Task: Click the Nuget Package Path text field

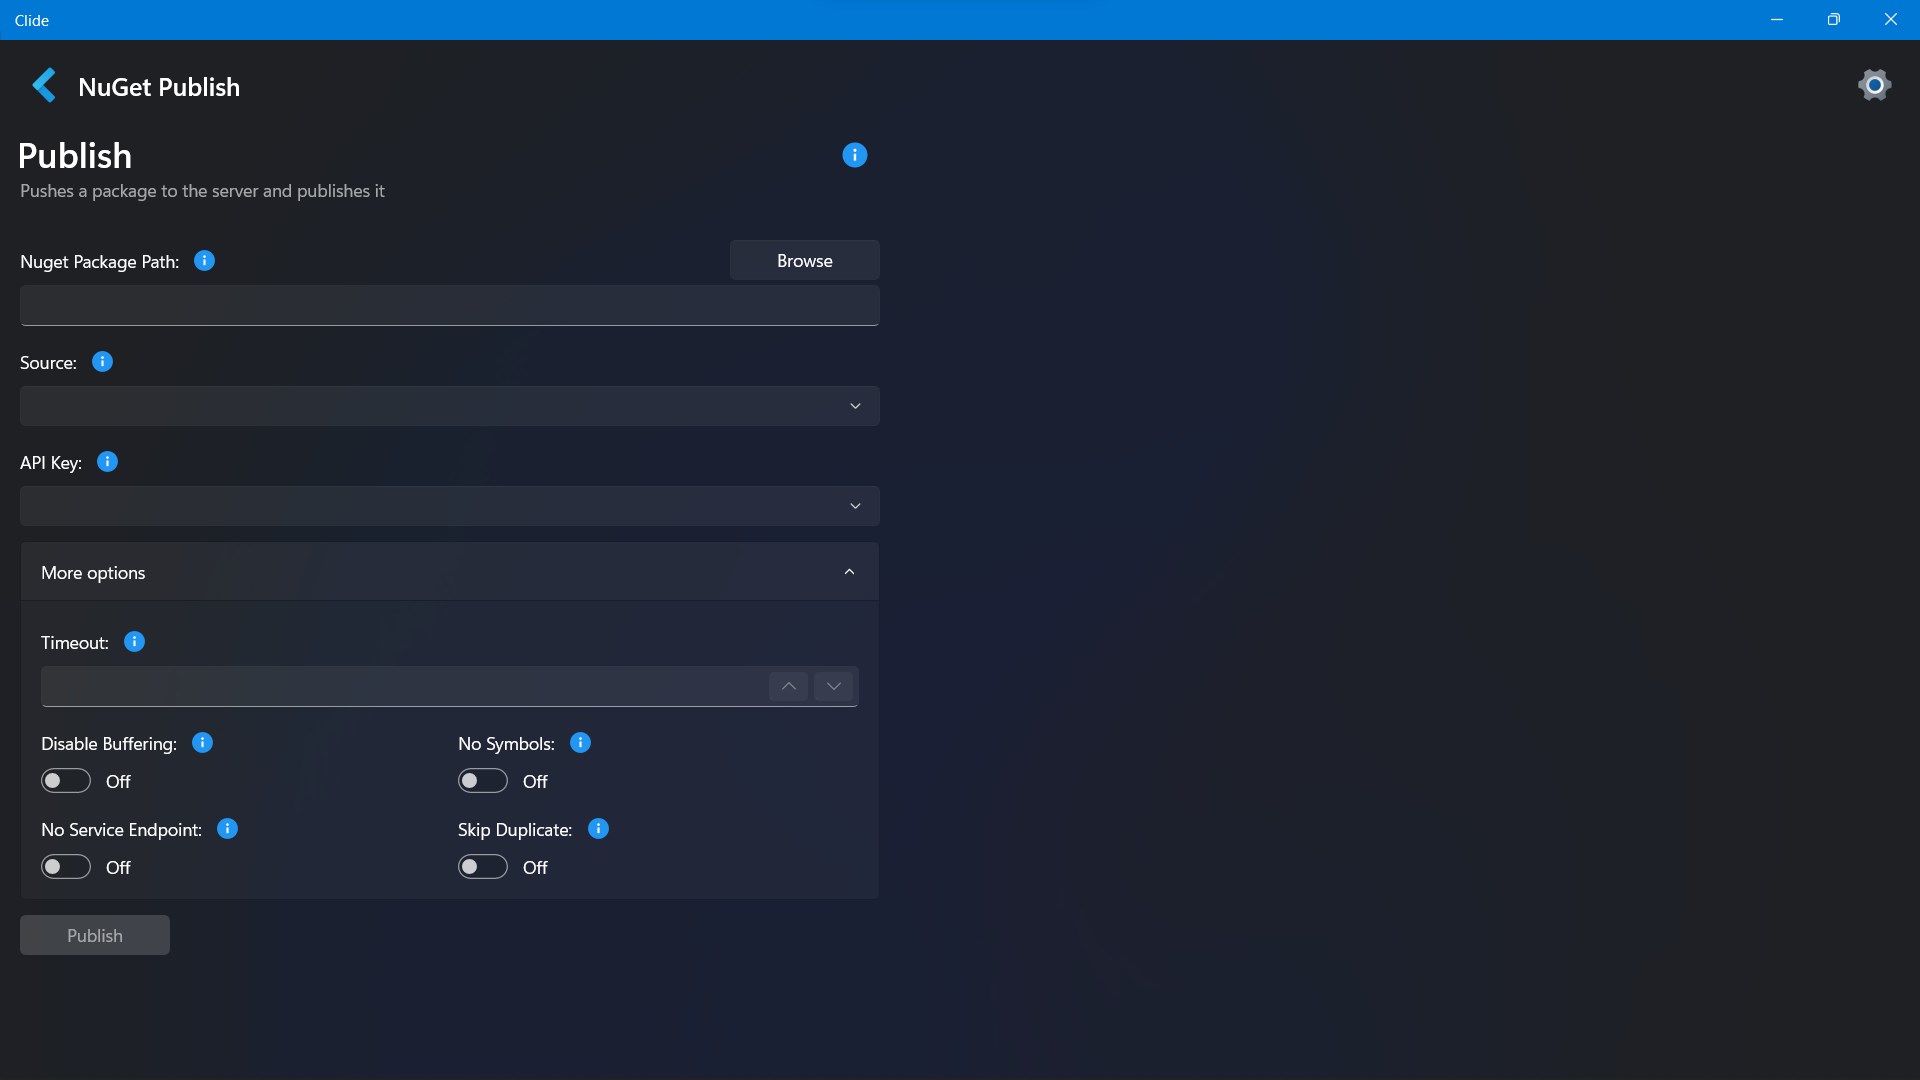Action: click(x=449, y=306)
